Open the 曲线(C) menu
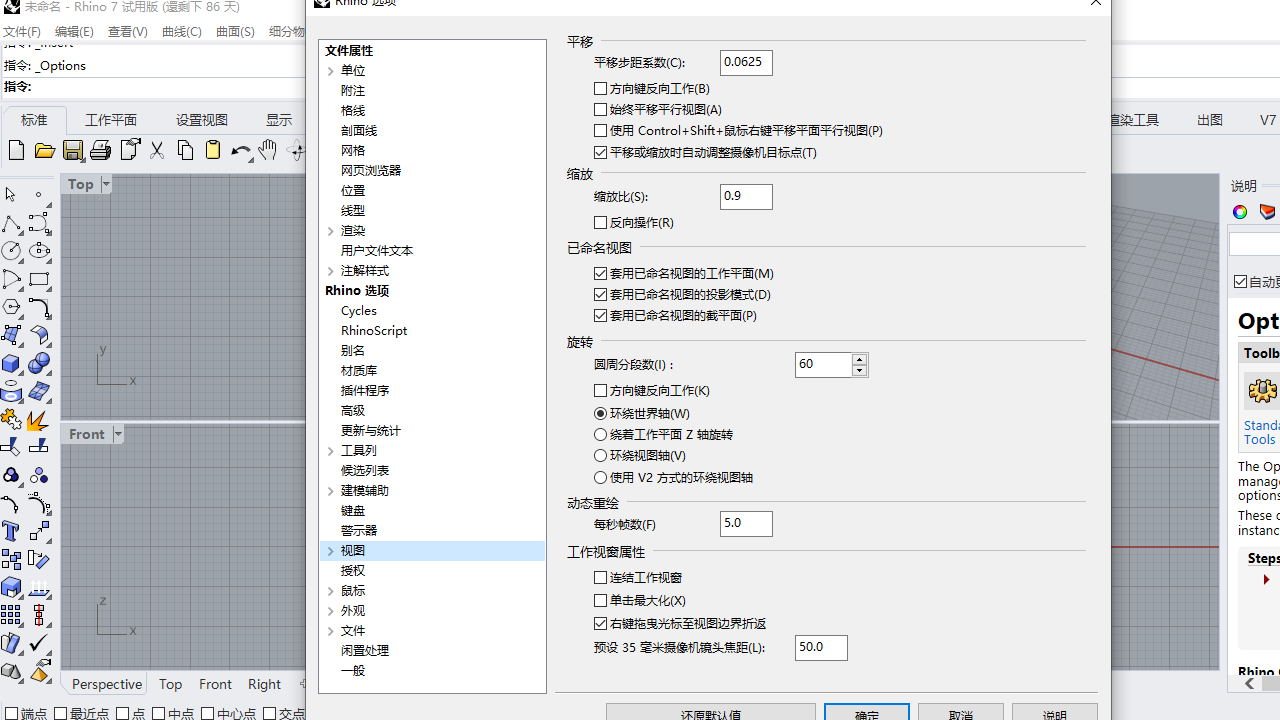This screenshot has width=1280, height=720. click(x=181, y=32)
